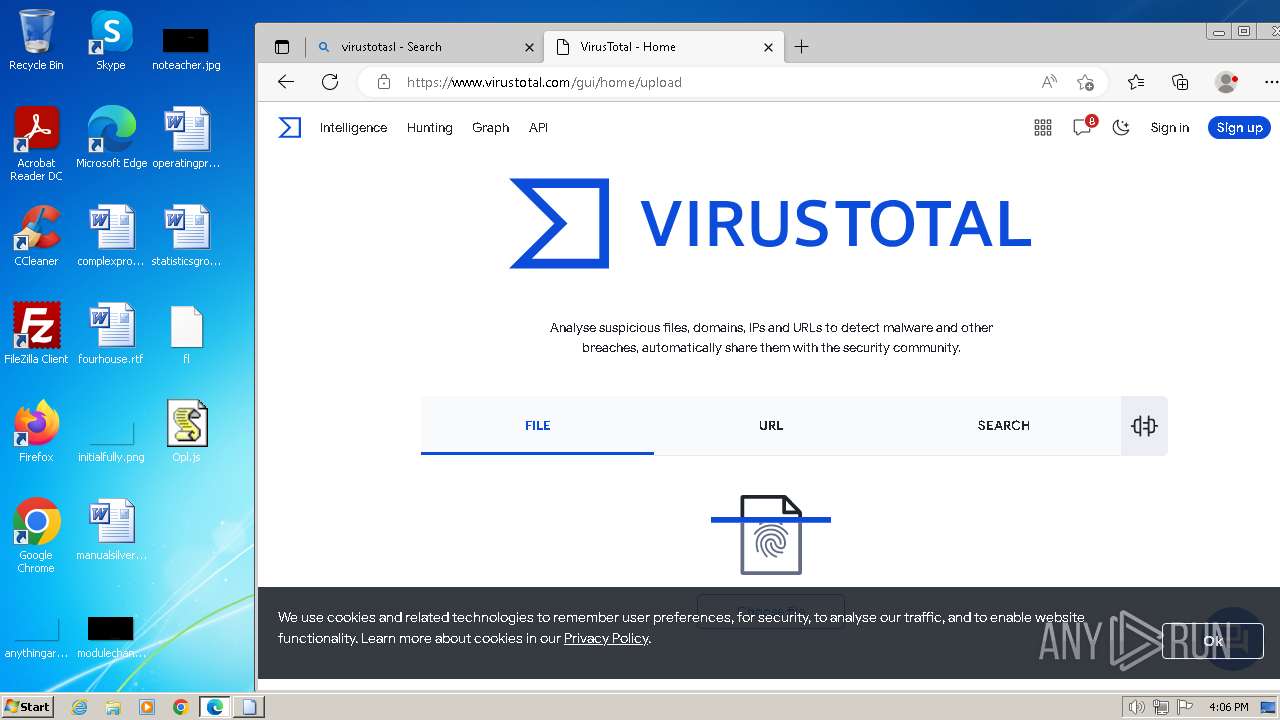The width and height of the screenshot is (1280, 720).
Task: Open Edge profile avatar
Action: [1226, 82]
